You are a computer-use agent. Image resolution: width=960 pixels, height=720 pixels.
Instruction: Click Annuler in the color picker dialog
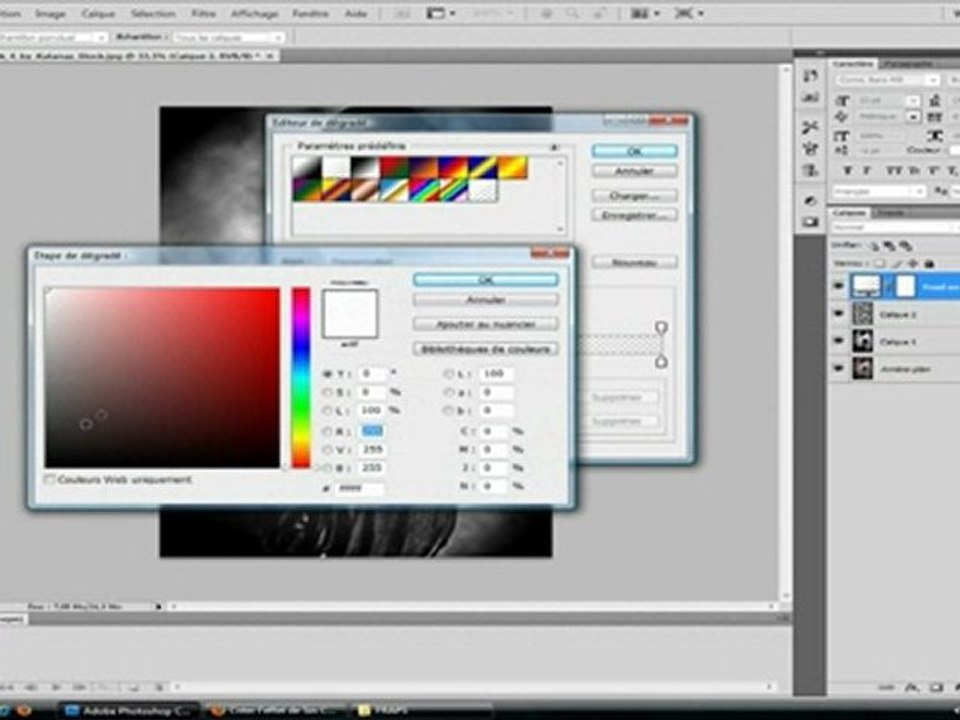click(486, 299)
